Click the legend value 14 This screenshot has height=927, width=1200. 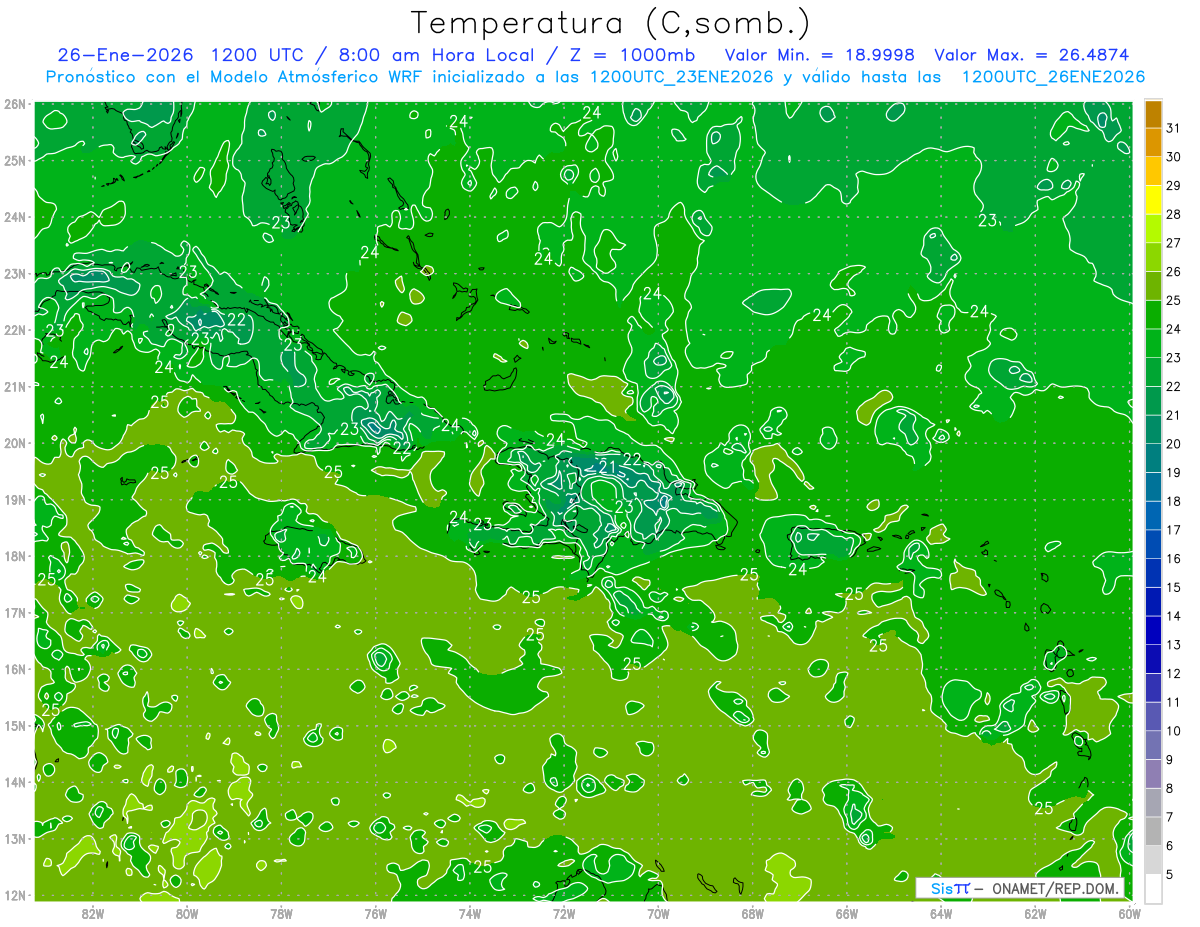(1173, 616)
